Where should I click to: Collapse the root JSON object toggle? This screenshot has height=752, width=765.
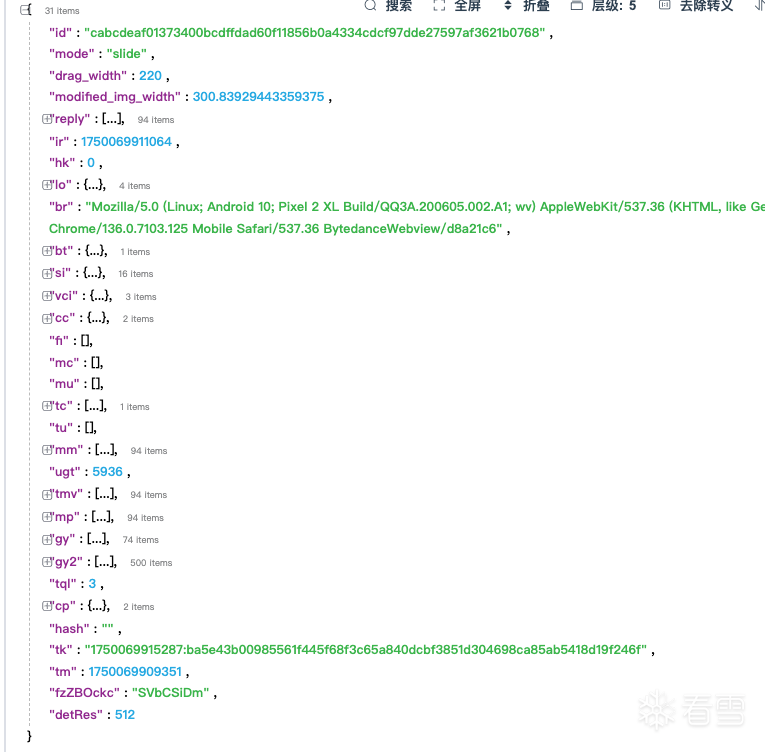point(25,10)
